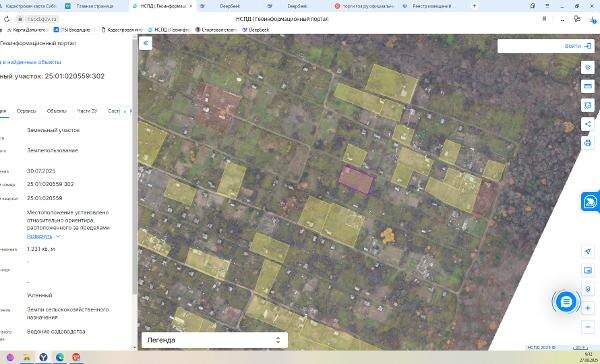600x364 pixels.
Task: Zoom out with the minus button
Action: point(588,326)
